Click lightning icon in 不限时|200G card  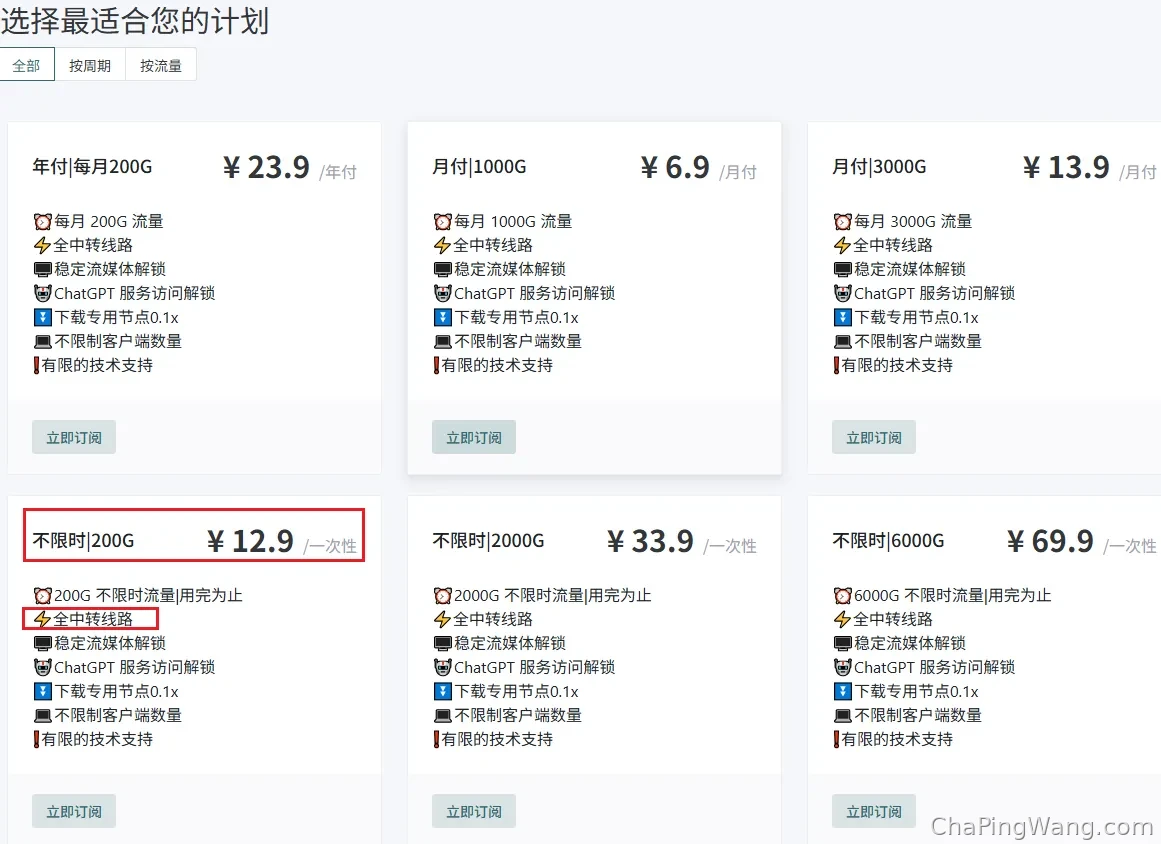click(43, 619)
